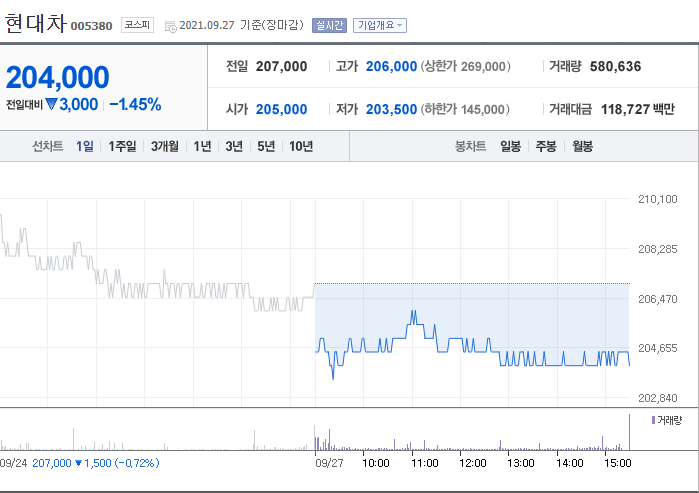699x493 pixels.
Task: Click the 전일 value 207,000
Action: click(281, 66)
